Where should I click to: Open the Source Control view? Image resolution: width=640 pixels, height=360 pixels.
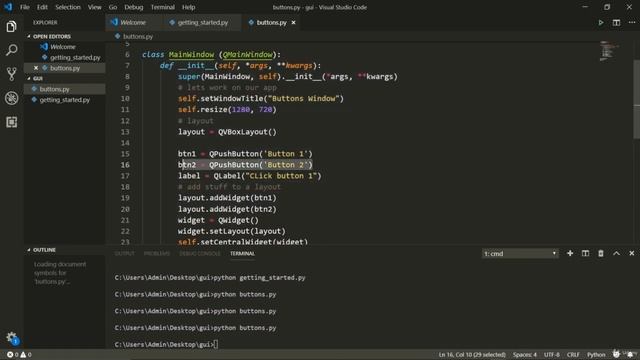11,74
